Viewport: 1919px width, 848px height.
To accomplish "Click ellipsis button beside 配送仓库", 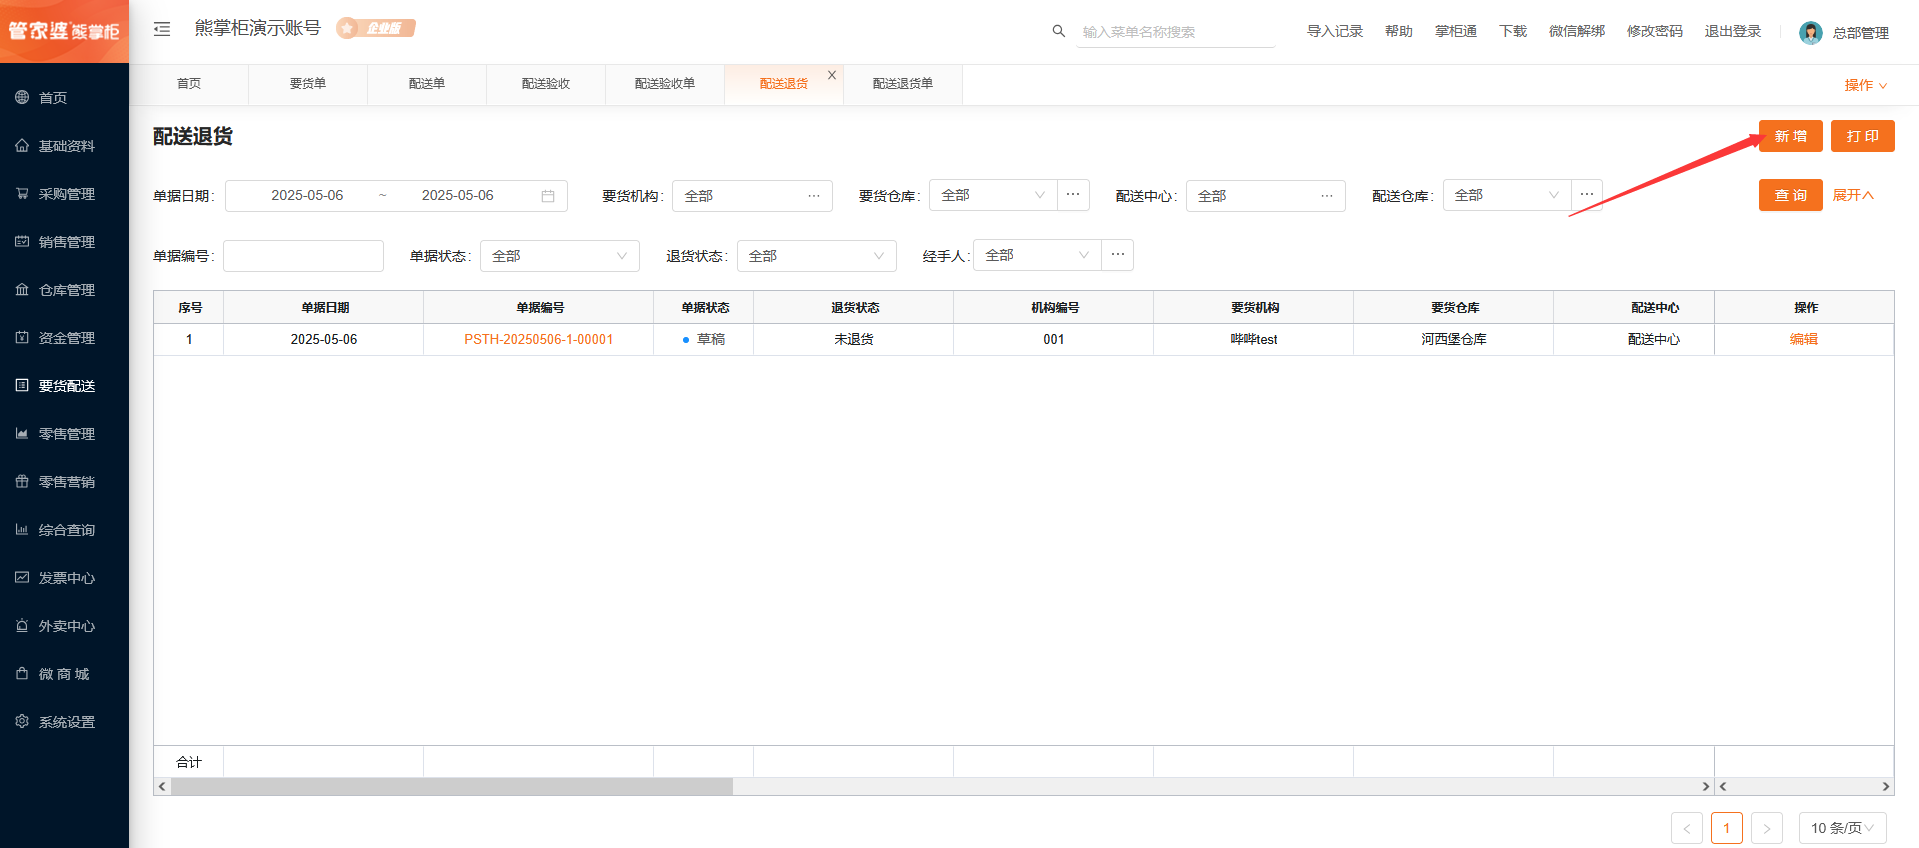I will point(1587,195).
